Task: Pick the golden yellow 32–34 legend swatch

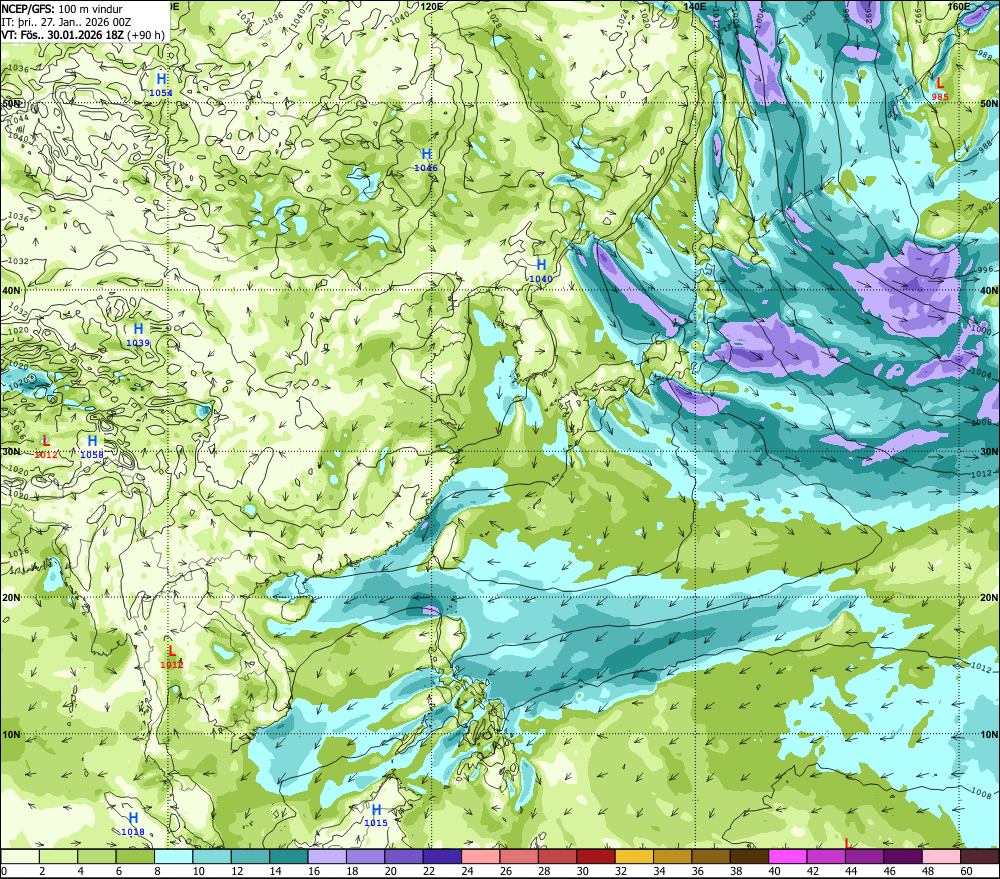Action: (x=634, y=856)
